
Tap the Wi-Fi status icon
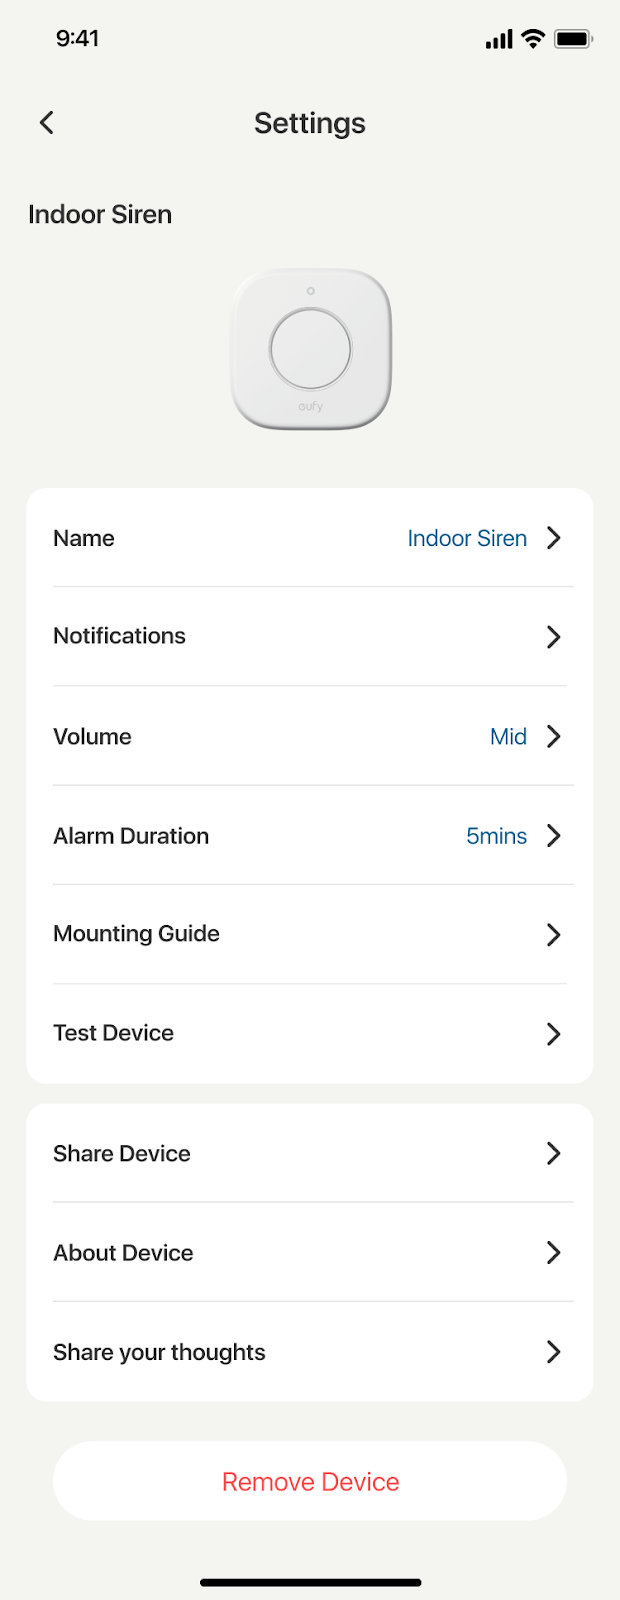click(533, 39)
